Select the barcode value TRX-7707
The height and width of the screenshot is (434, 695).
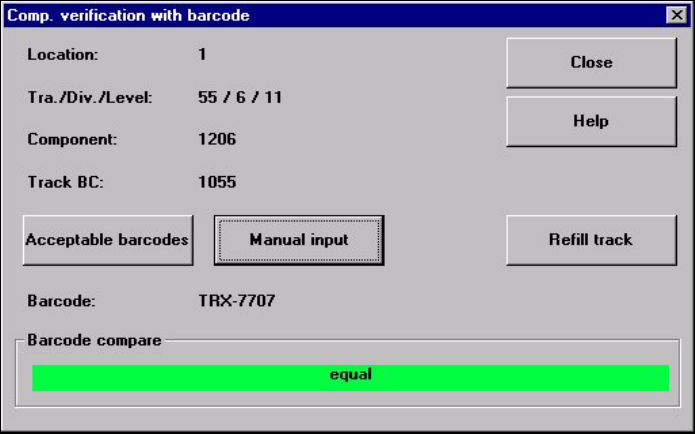[x=237, y=301]
